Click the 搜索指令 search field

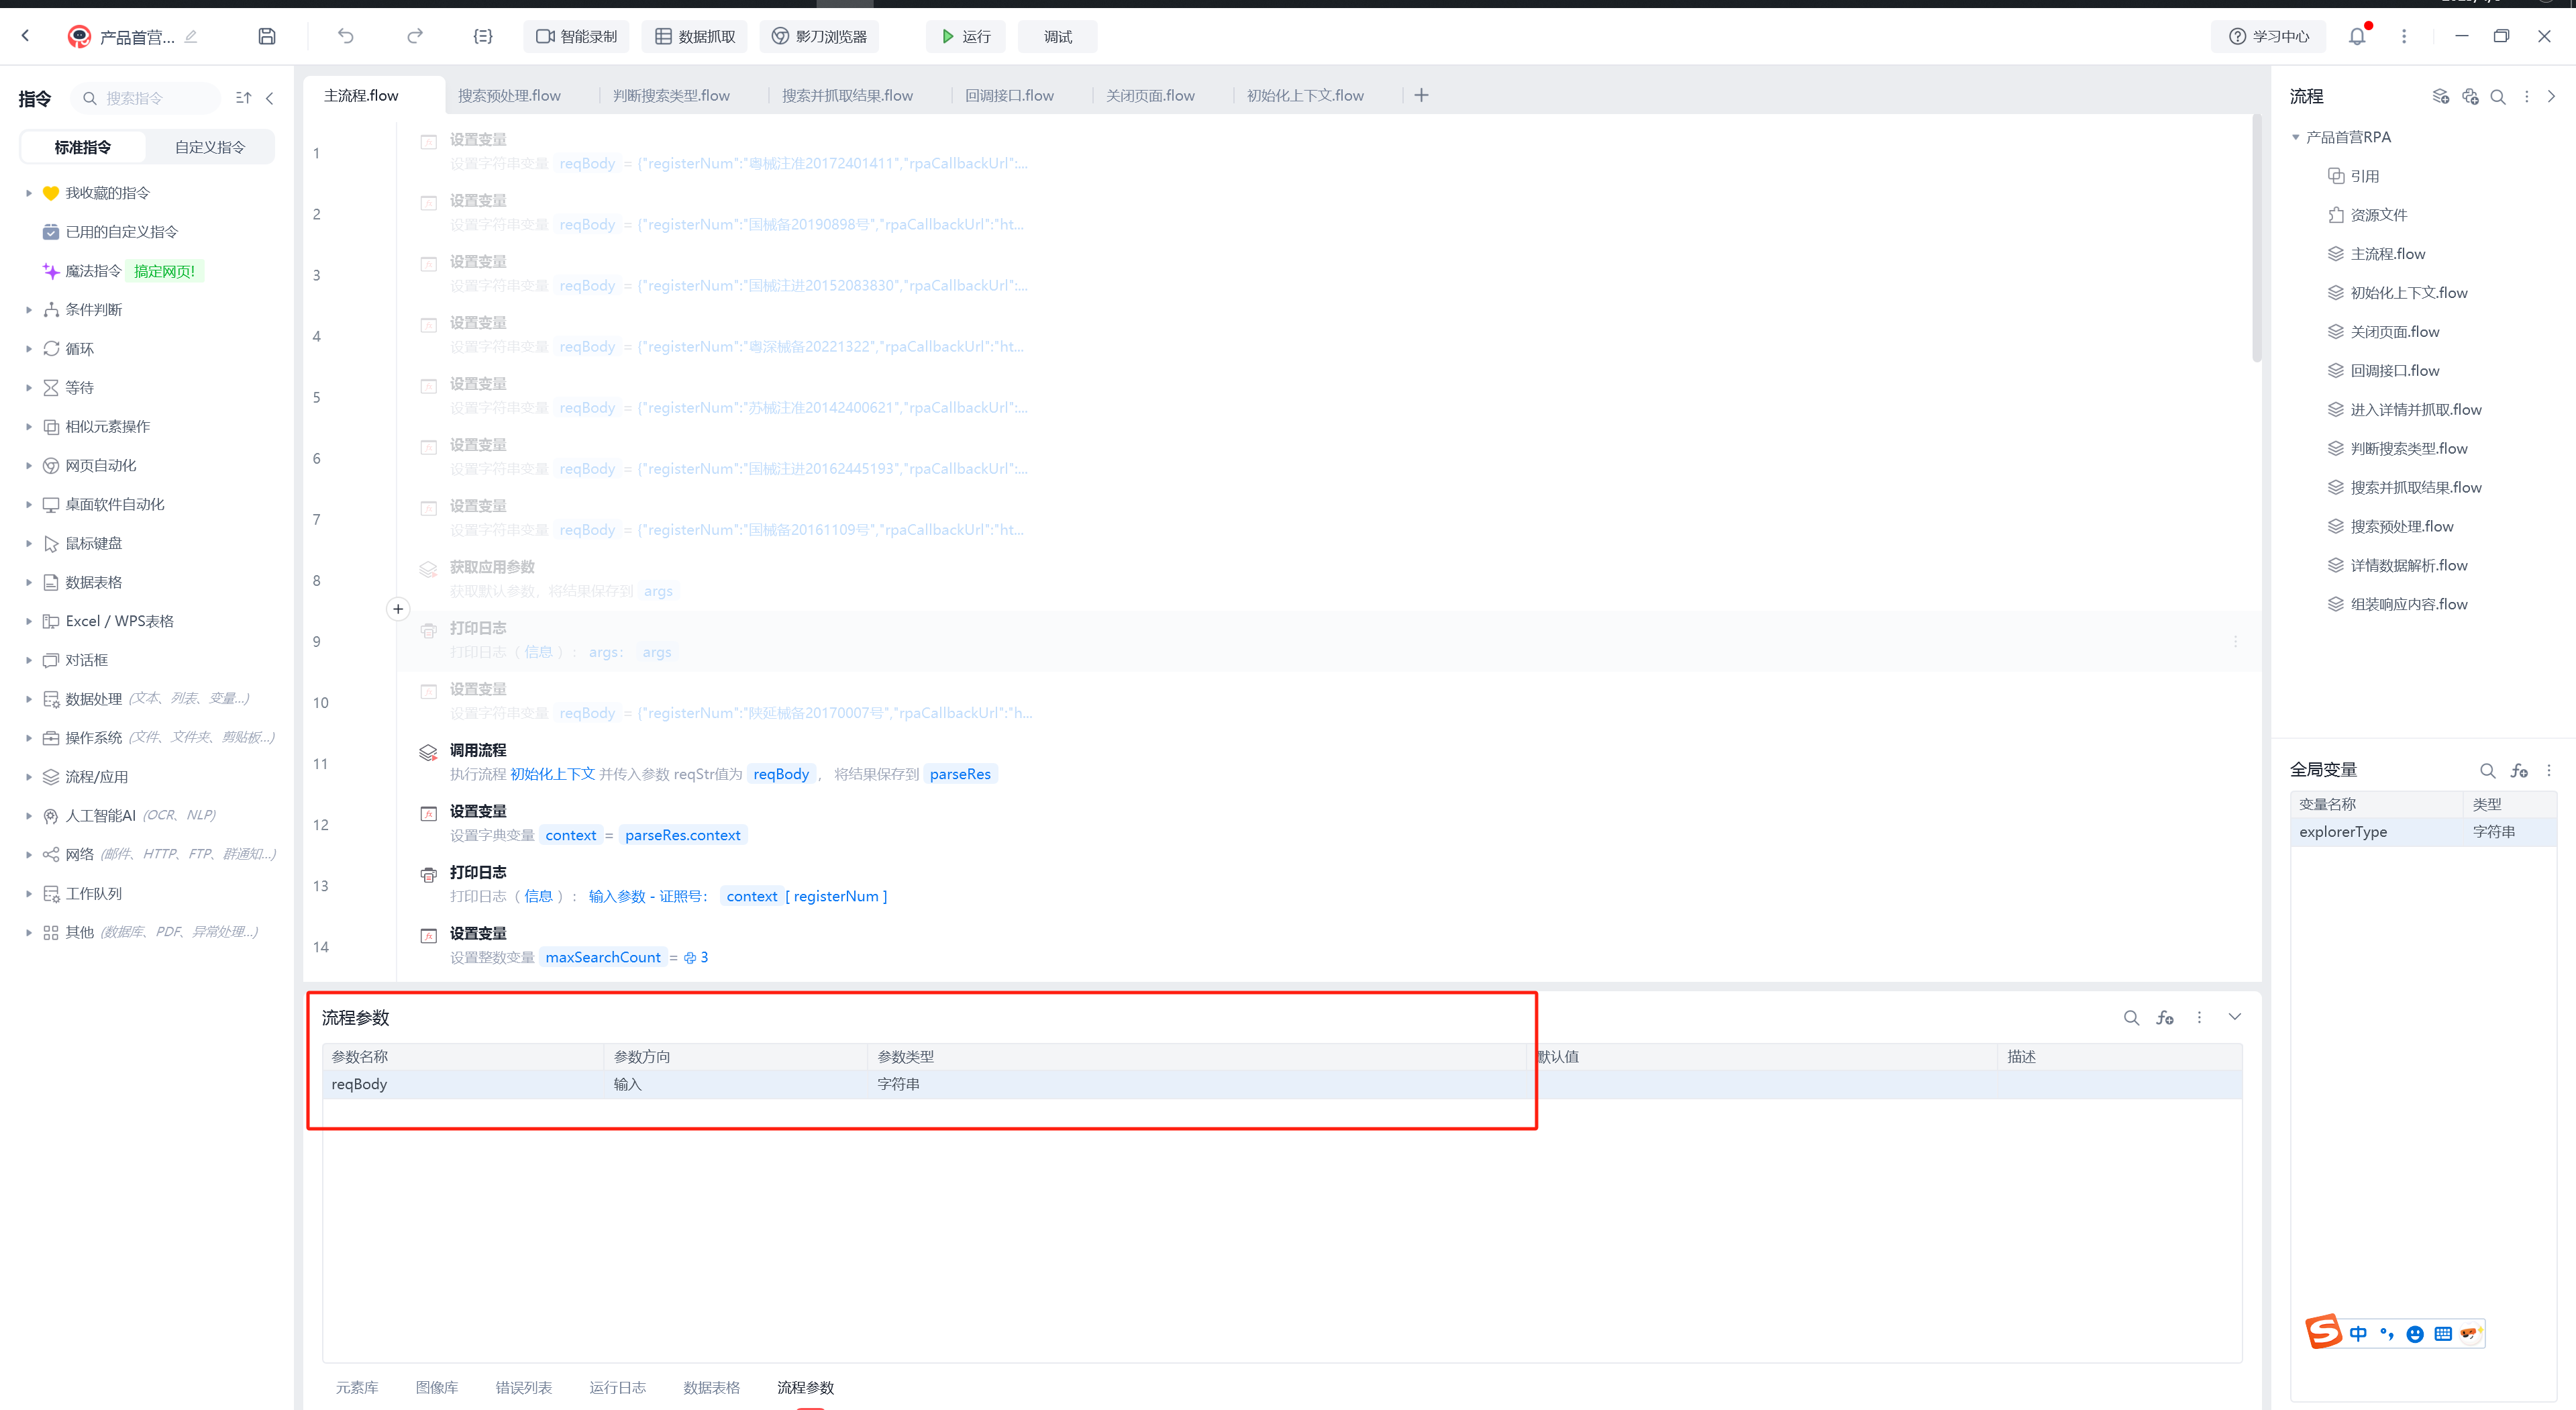[150, 98]
